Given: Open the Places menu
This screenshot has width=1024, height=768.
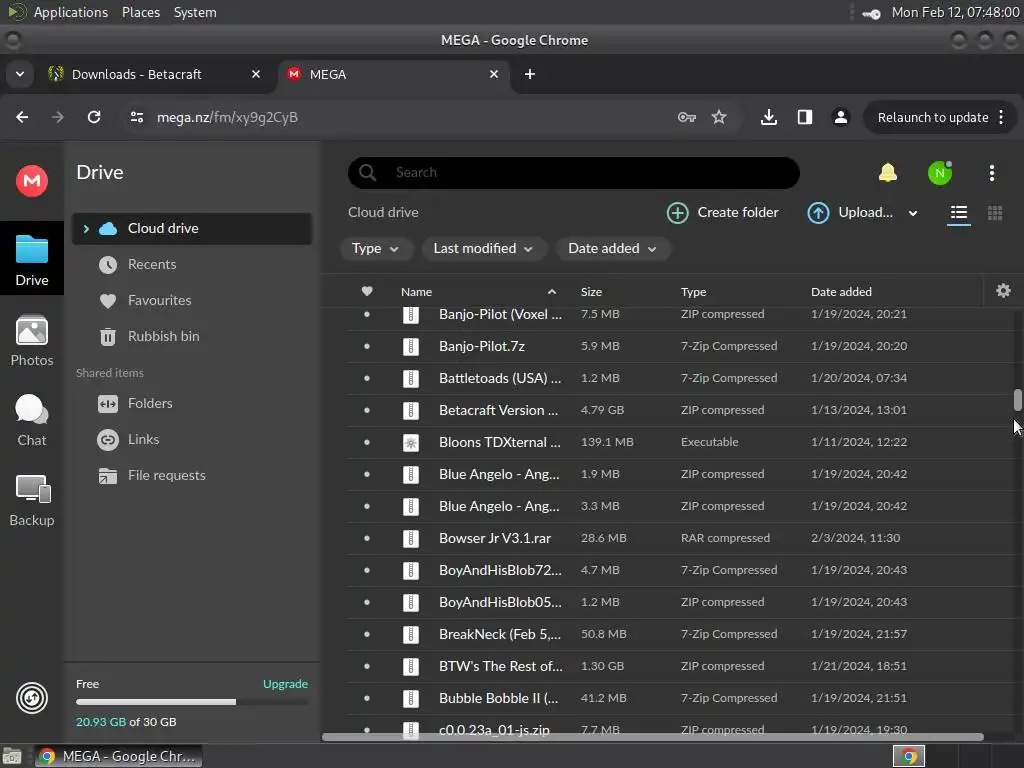Looking at the screenshot, I should (x=141, y=12).
